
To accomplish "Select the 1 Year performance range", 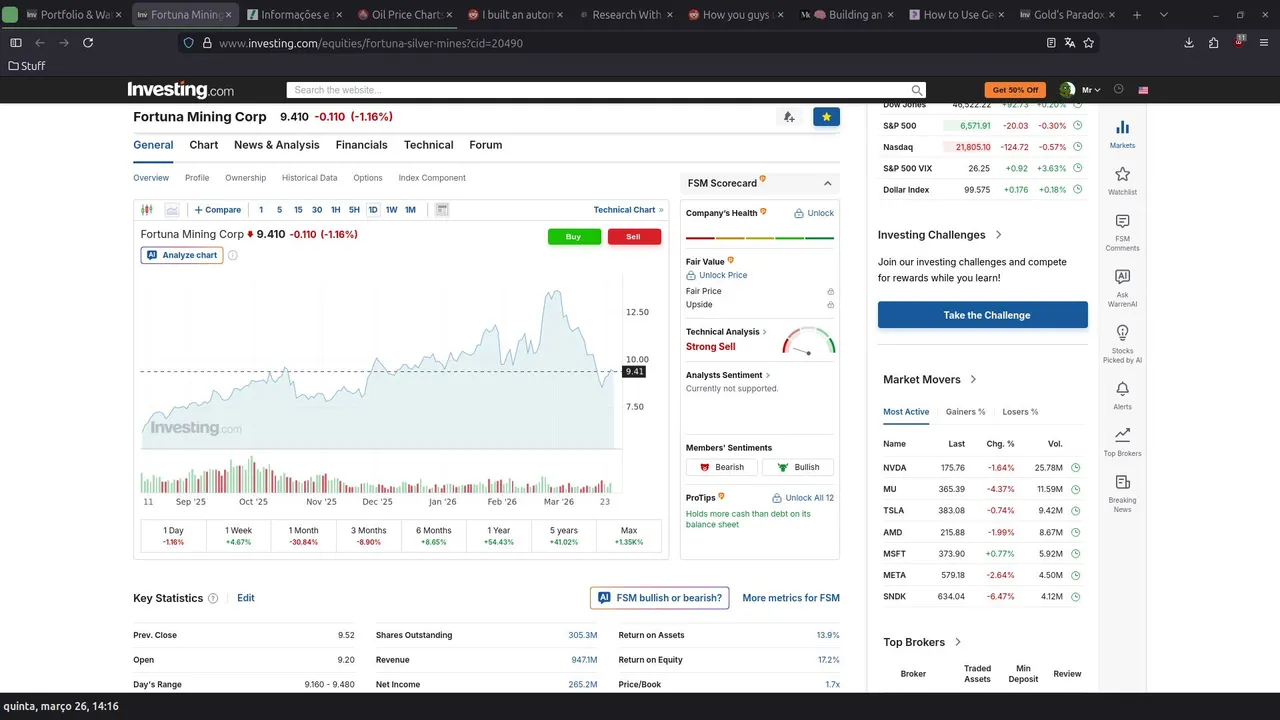I will pos(498,536).
